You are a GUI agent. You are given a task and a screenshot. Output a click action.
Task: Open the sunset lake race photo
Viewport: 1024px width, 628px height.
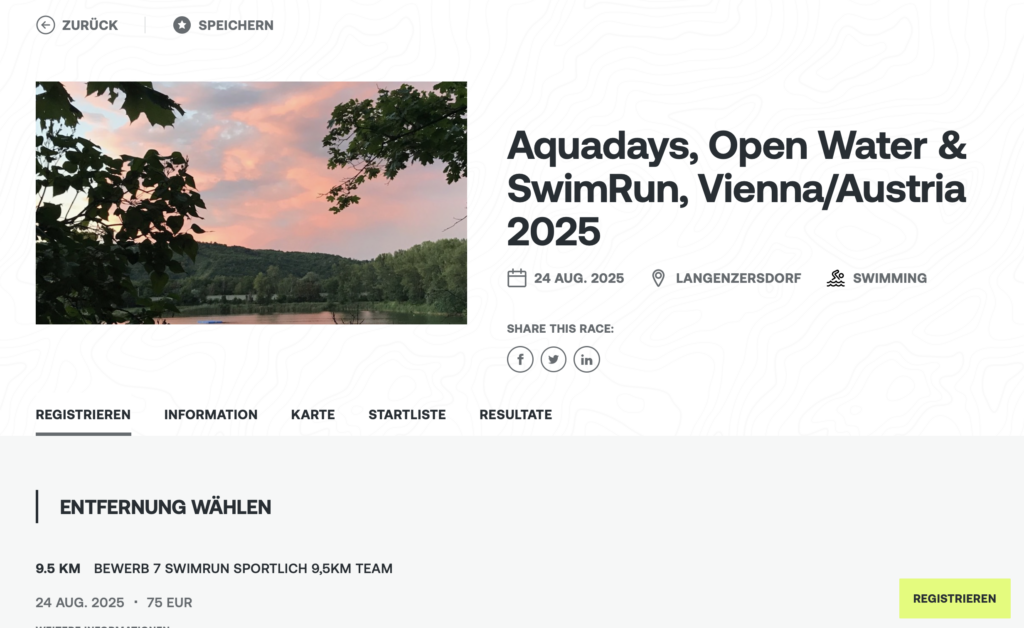tap(251, 202)
